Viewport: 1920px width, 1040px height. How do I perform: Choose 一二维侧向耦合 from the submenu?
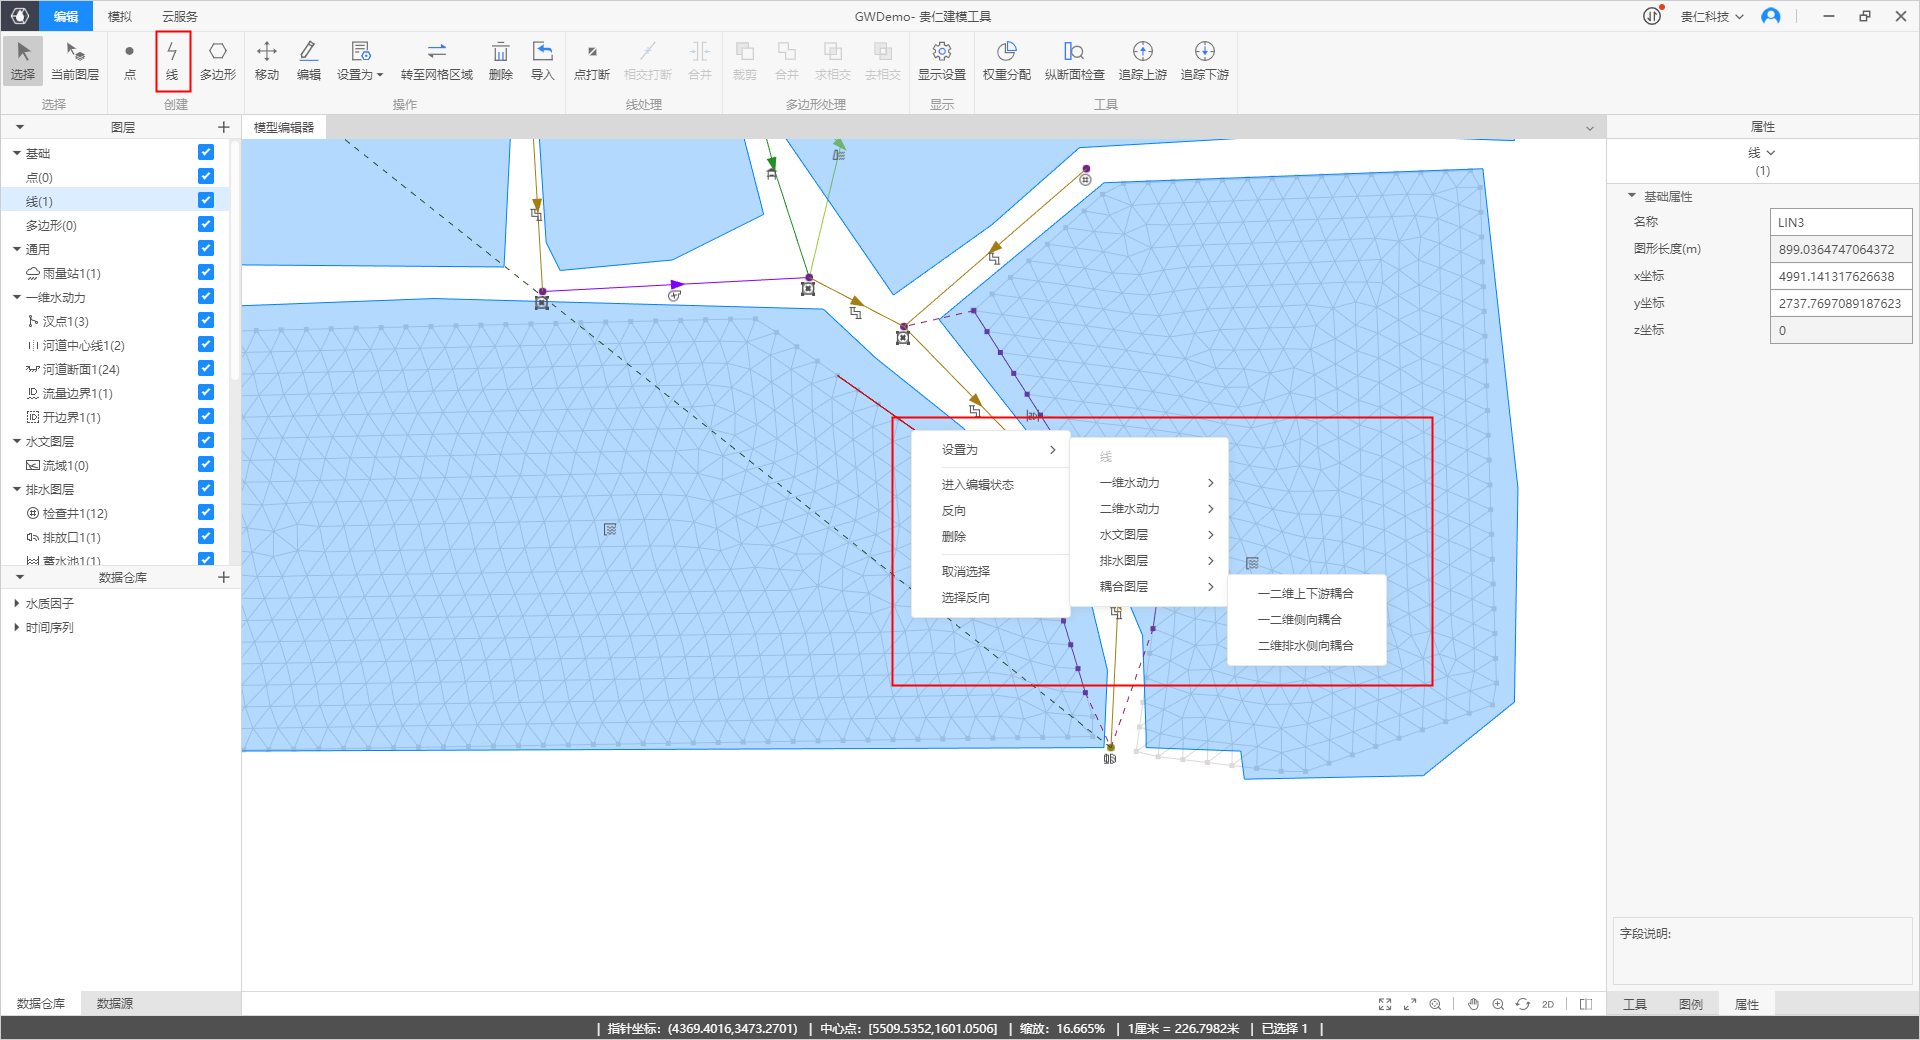point(1299,620)
